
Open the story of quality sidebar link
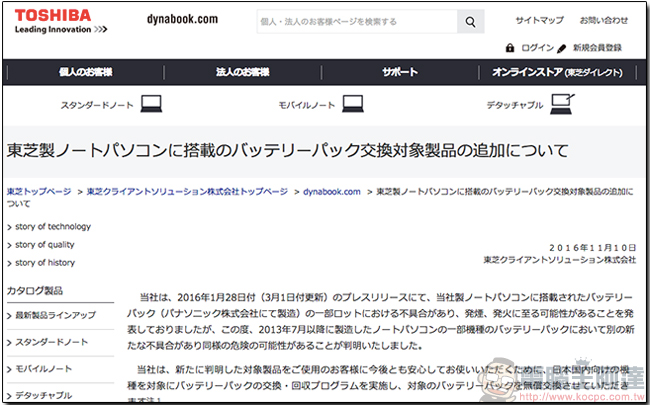pos(45,245)
